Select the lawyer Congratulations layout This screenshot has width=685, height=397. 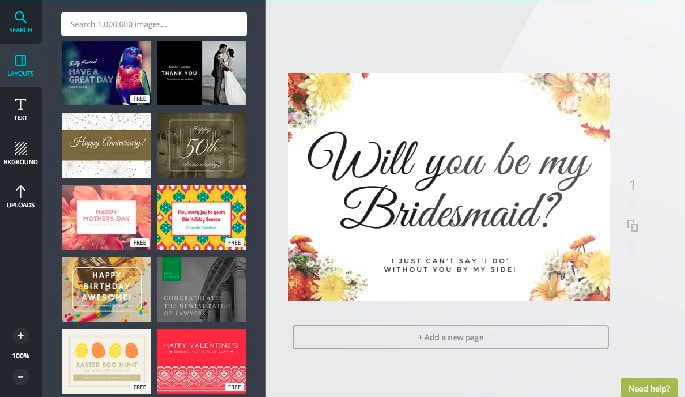click(201, 290)
